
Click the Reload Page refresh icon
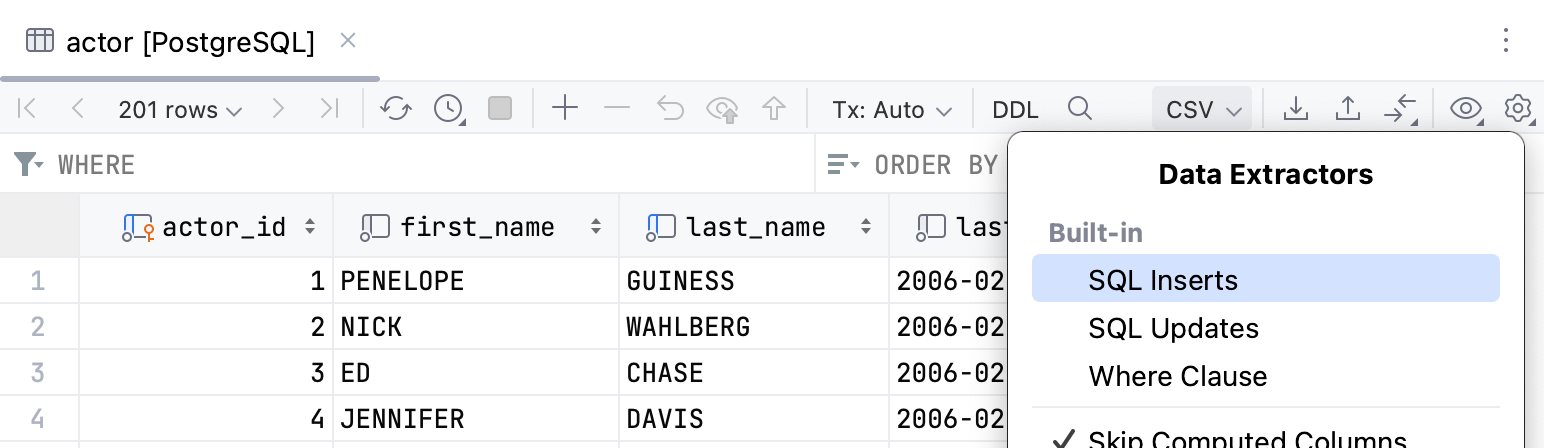click(396, 109)
